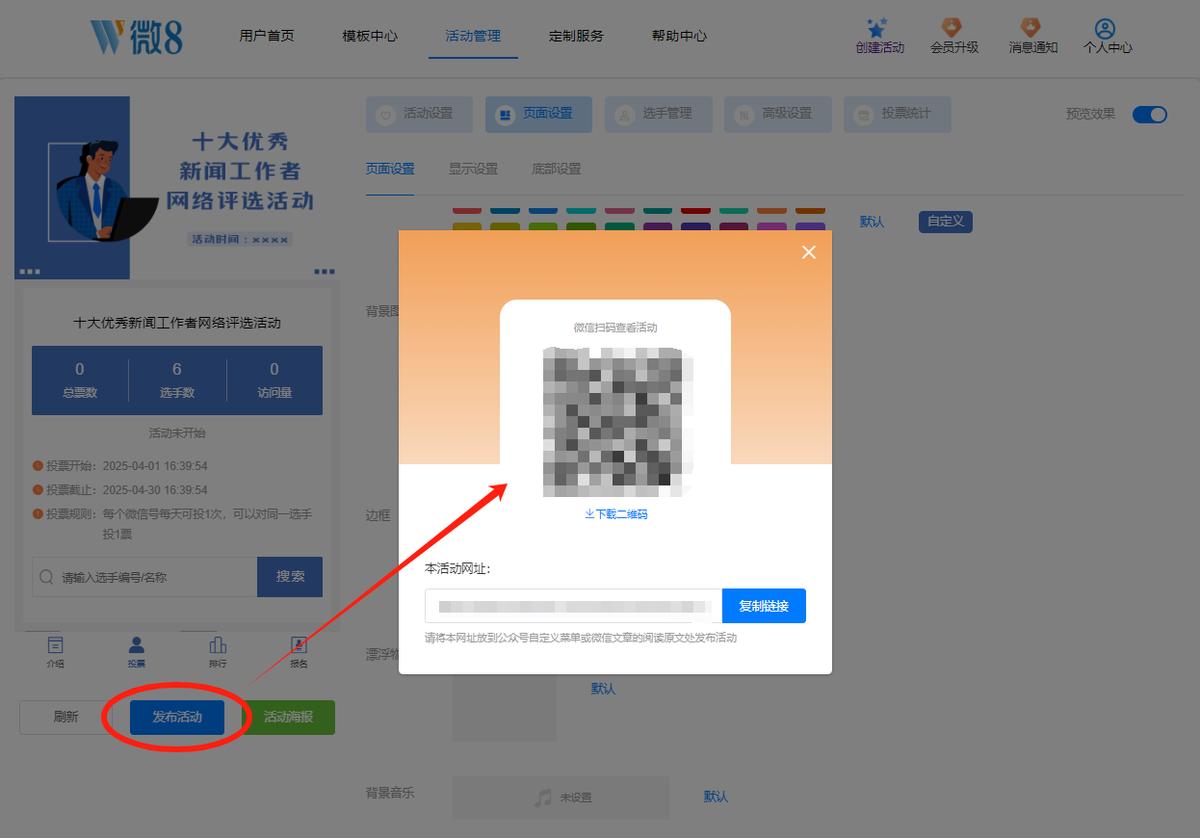The image size is (1200, 838).
Task: Click the green 活动海报 button
Action: pyautogui.click(x=288, y=717)
